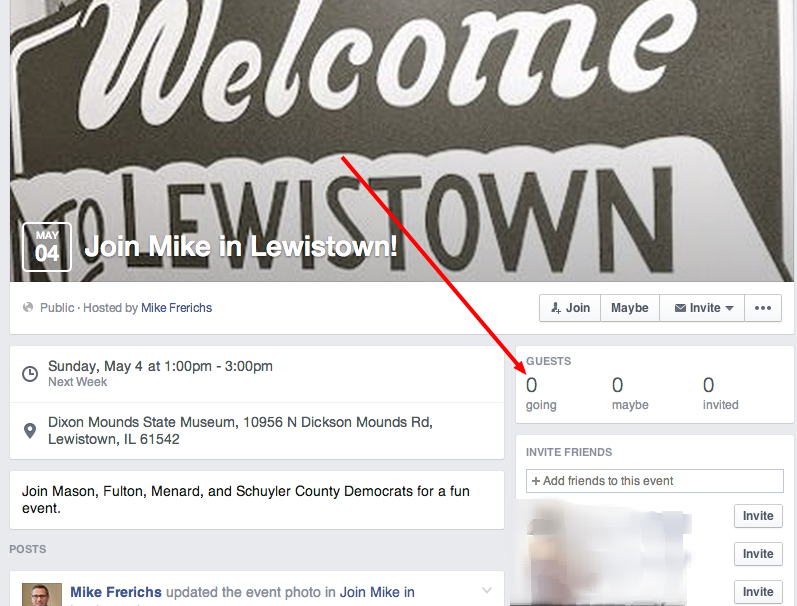This screenshot has width=797, height=606.
Task: Click the Join button with person icon
Action: point(570,308)
